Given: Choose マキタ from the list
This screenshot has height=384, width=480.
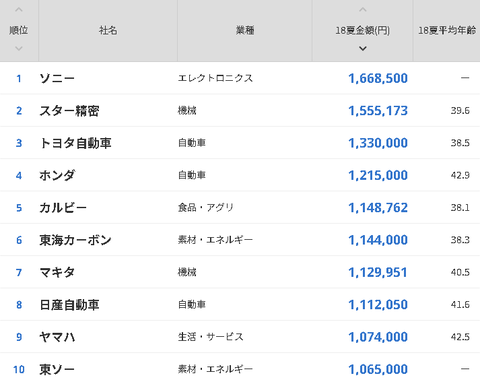Looking at the screenshot, I should 57,272.
